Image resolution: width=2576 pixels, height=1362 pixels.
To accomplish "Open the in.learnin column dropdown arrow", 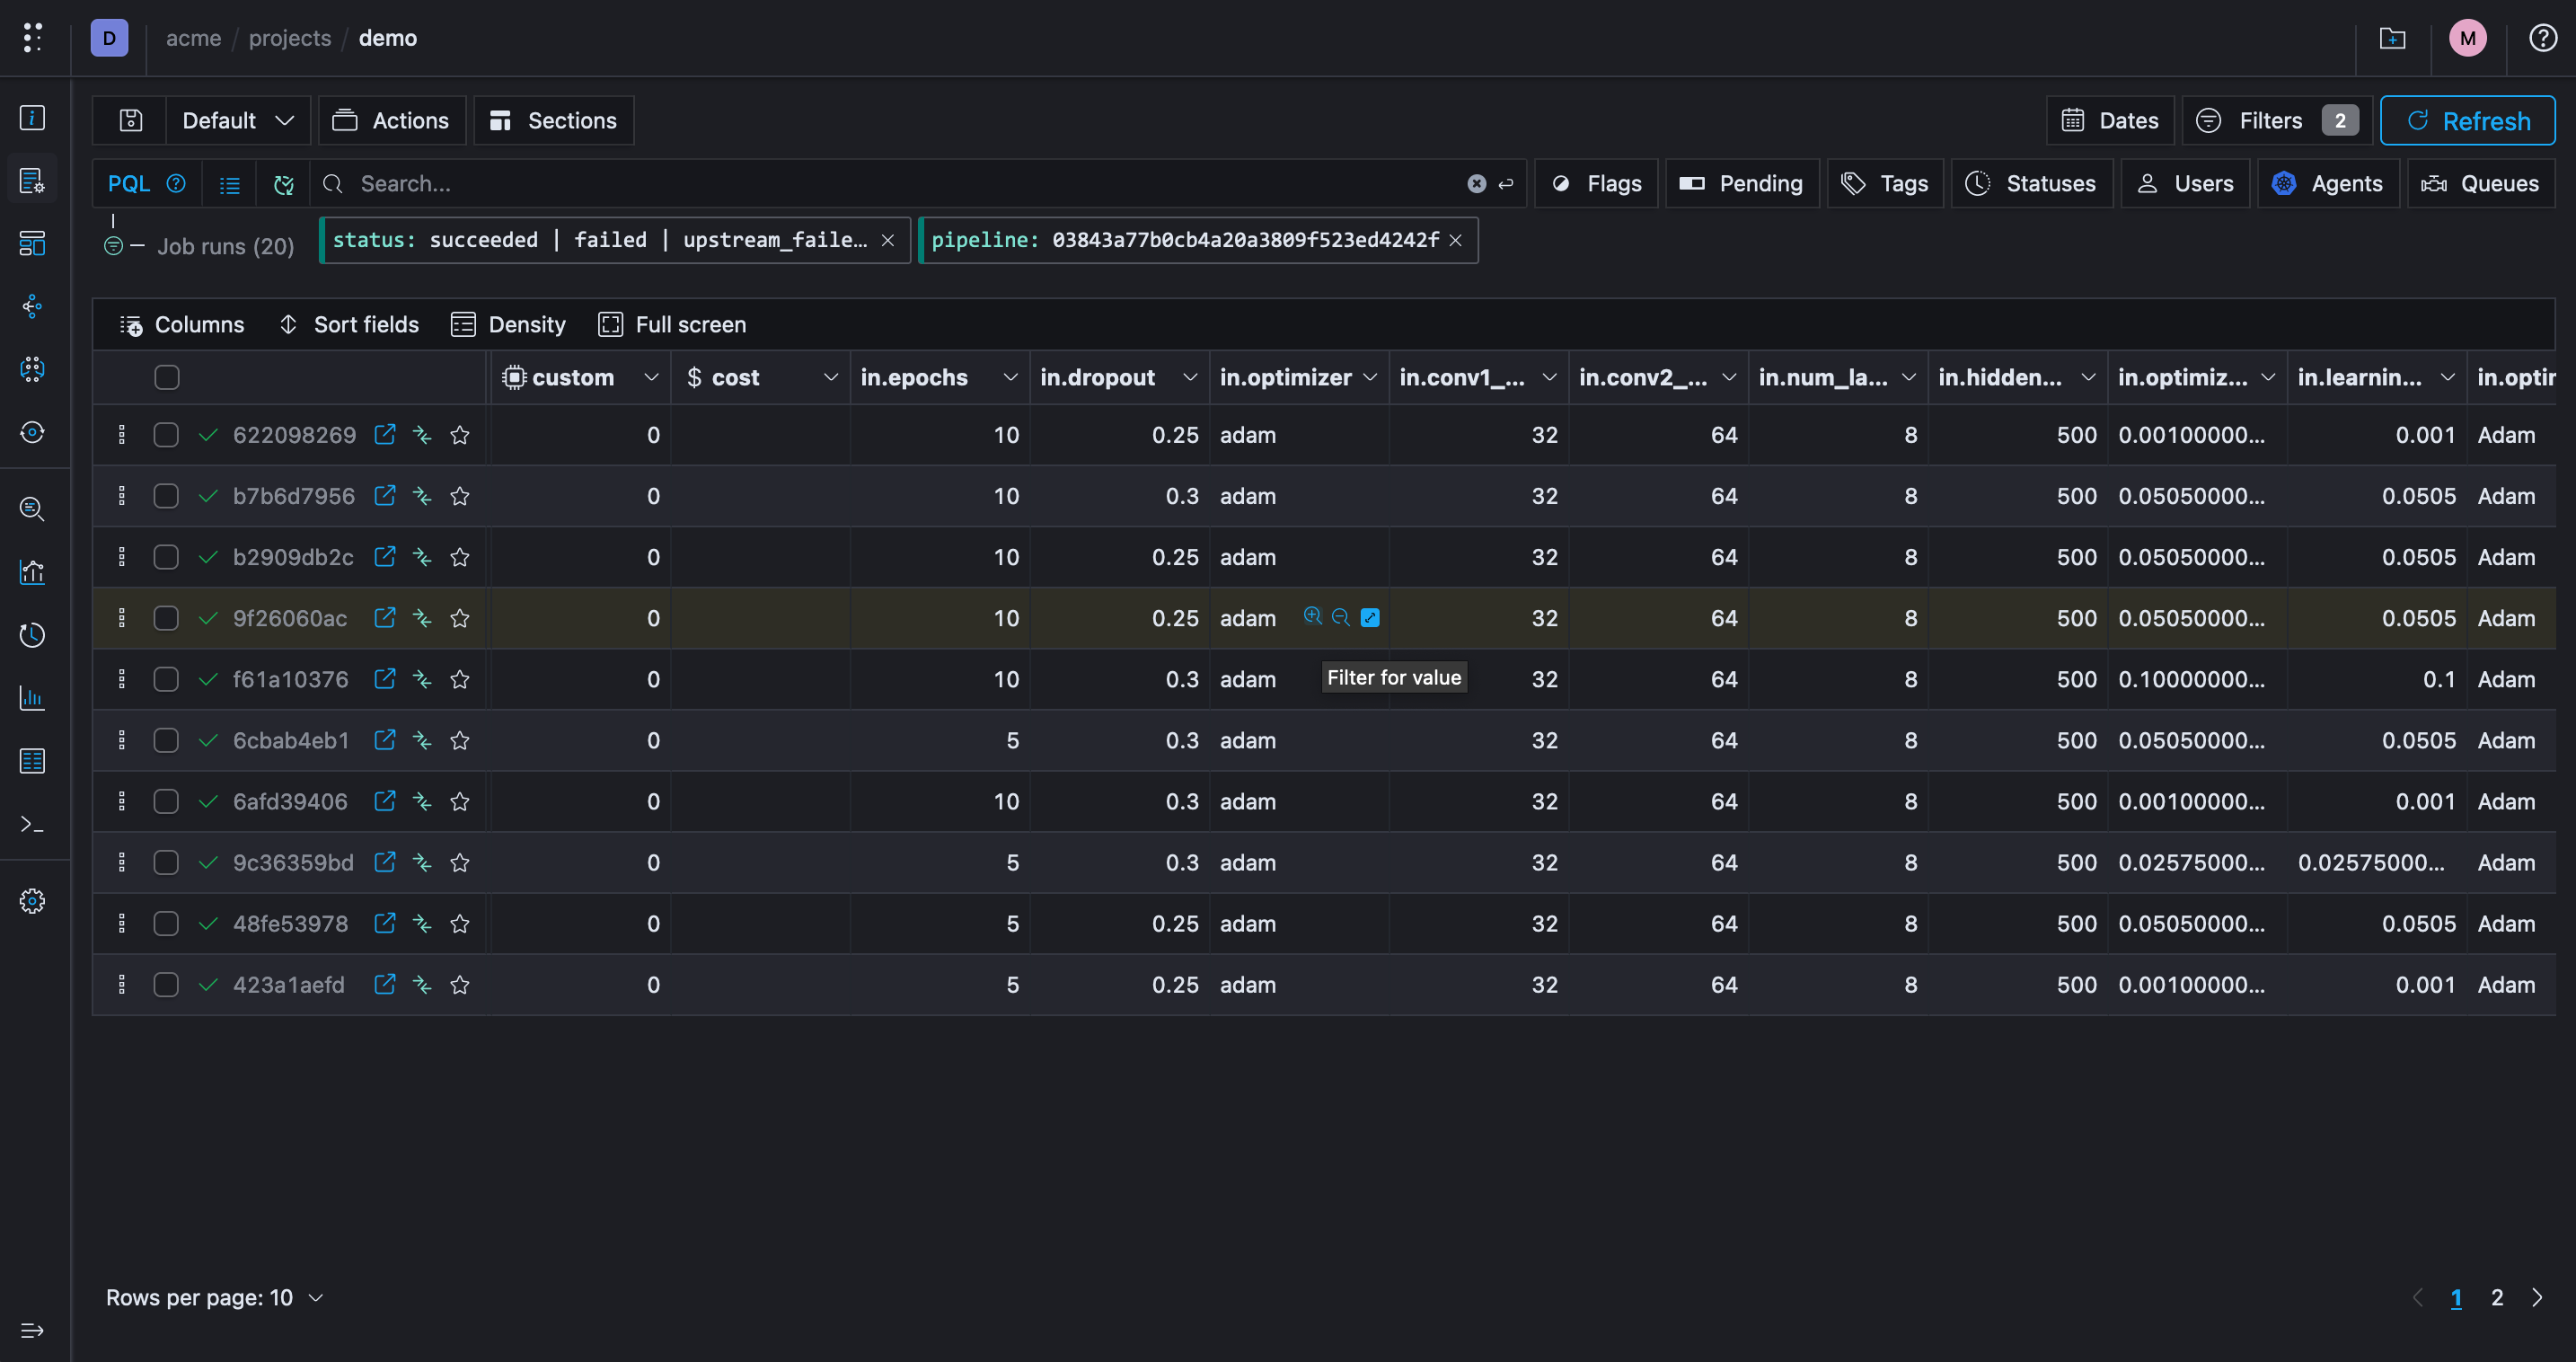I will pos(2448,377).
